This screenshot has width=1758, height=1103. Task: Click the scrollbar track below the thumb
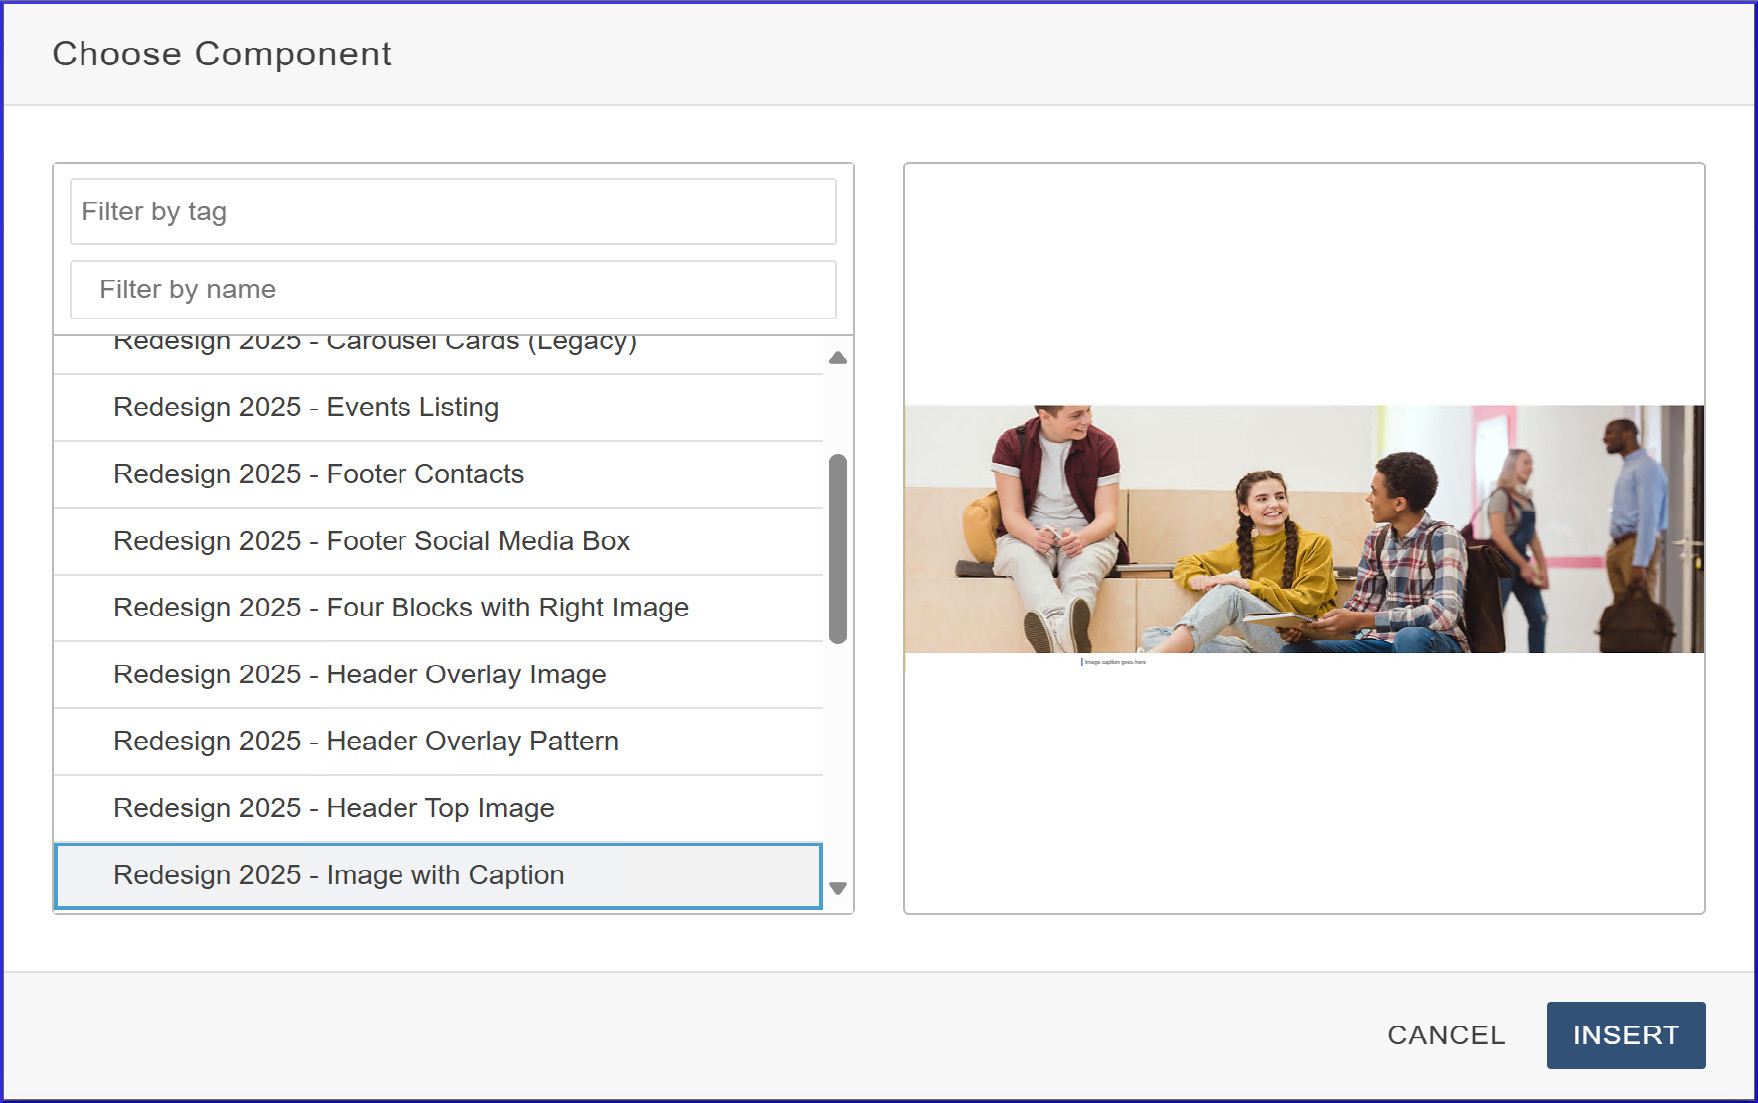tap(838, 760)
